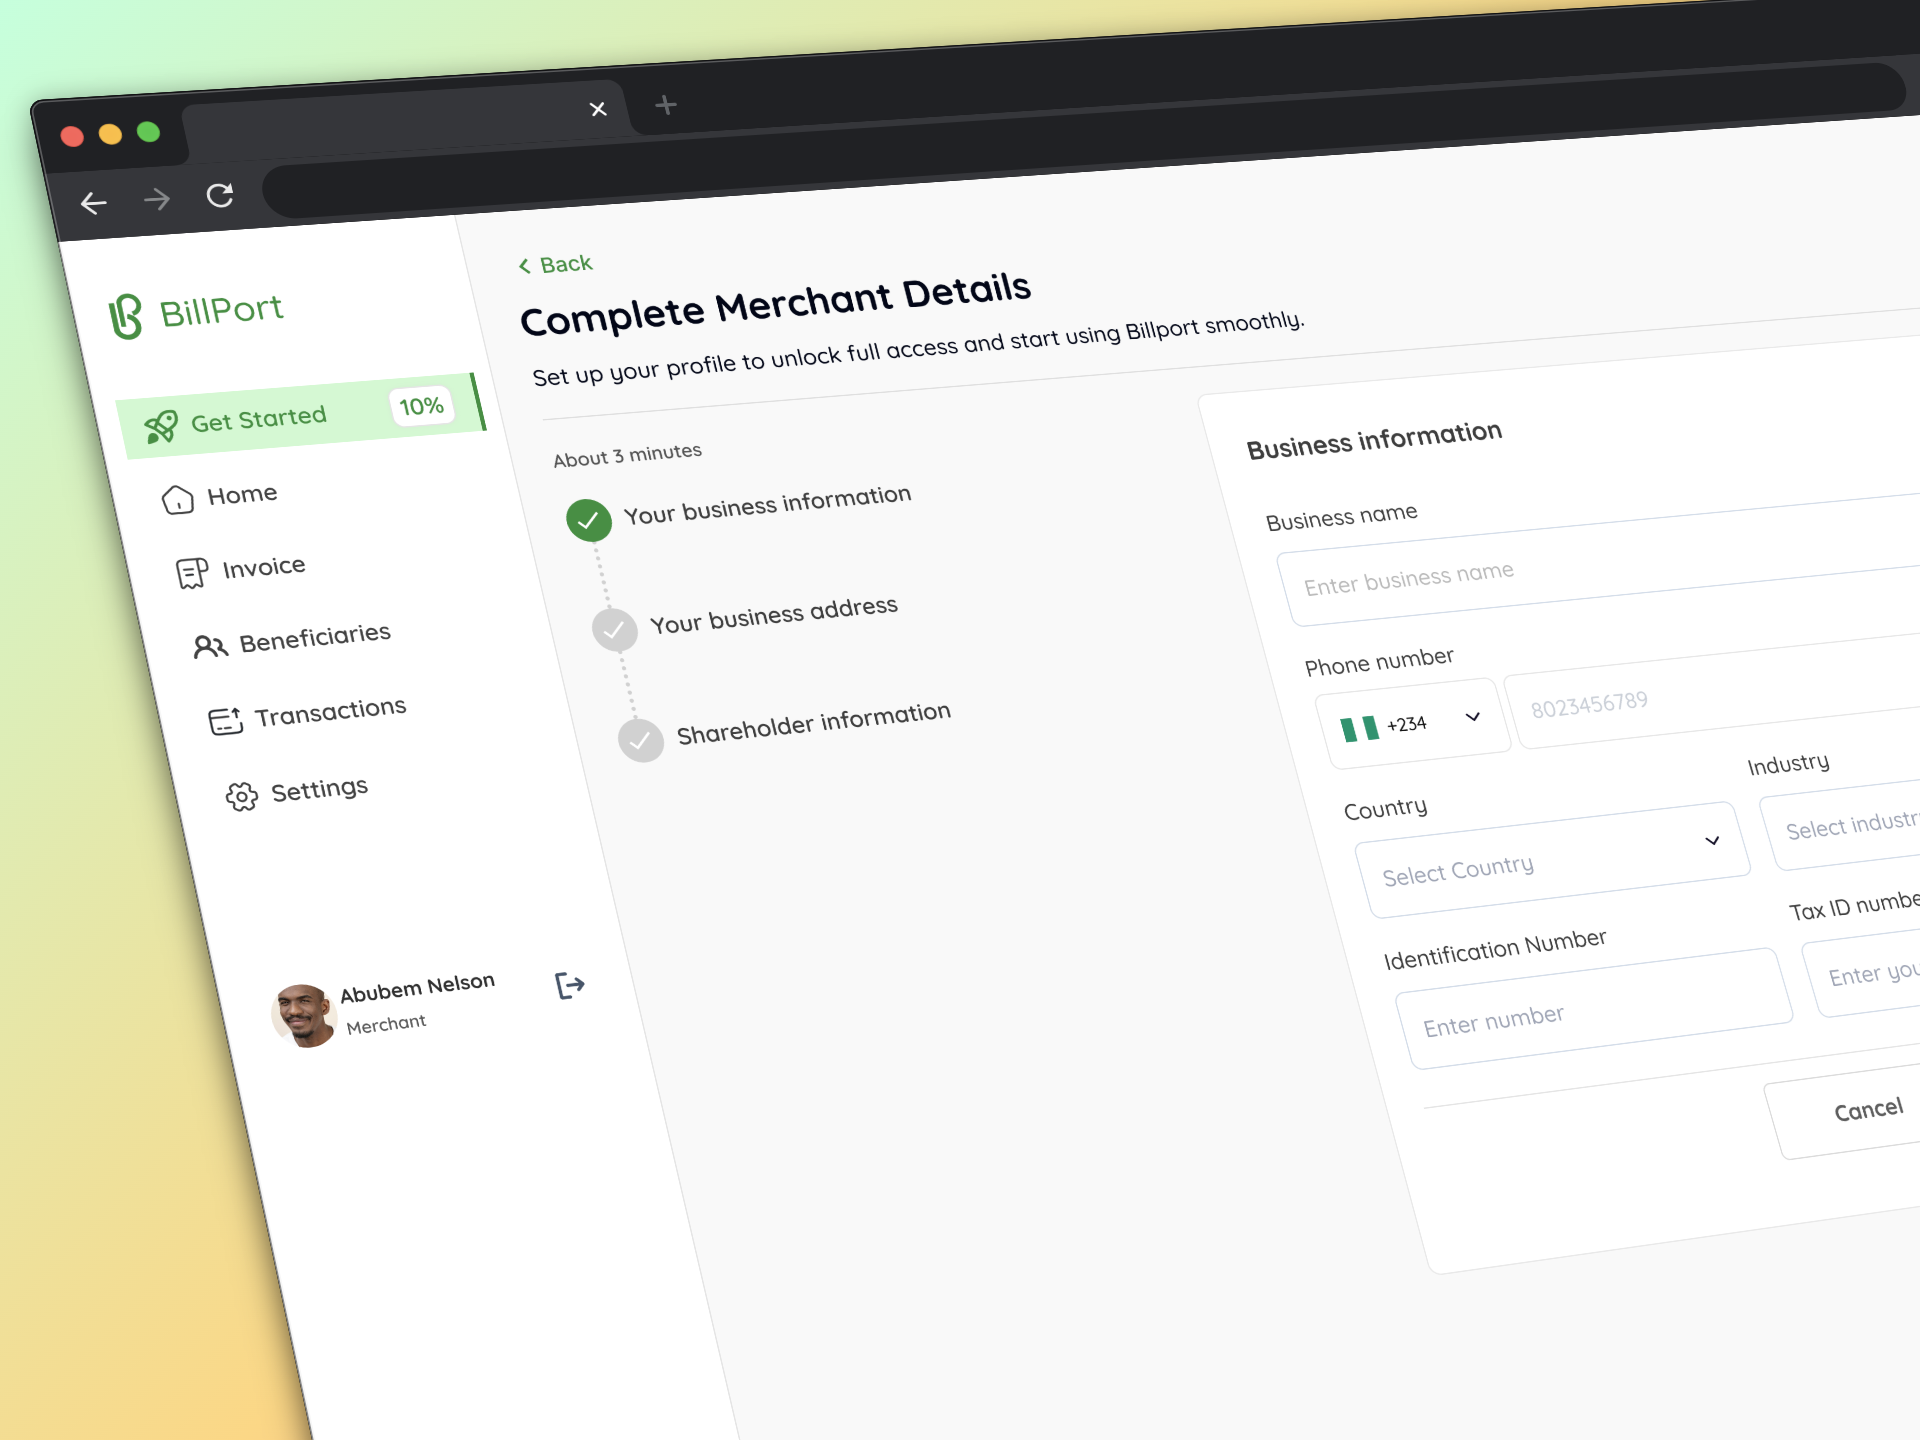Click the Business information heading
The height and width of the screenshot is (1440, 1920).
(1374, 440)
